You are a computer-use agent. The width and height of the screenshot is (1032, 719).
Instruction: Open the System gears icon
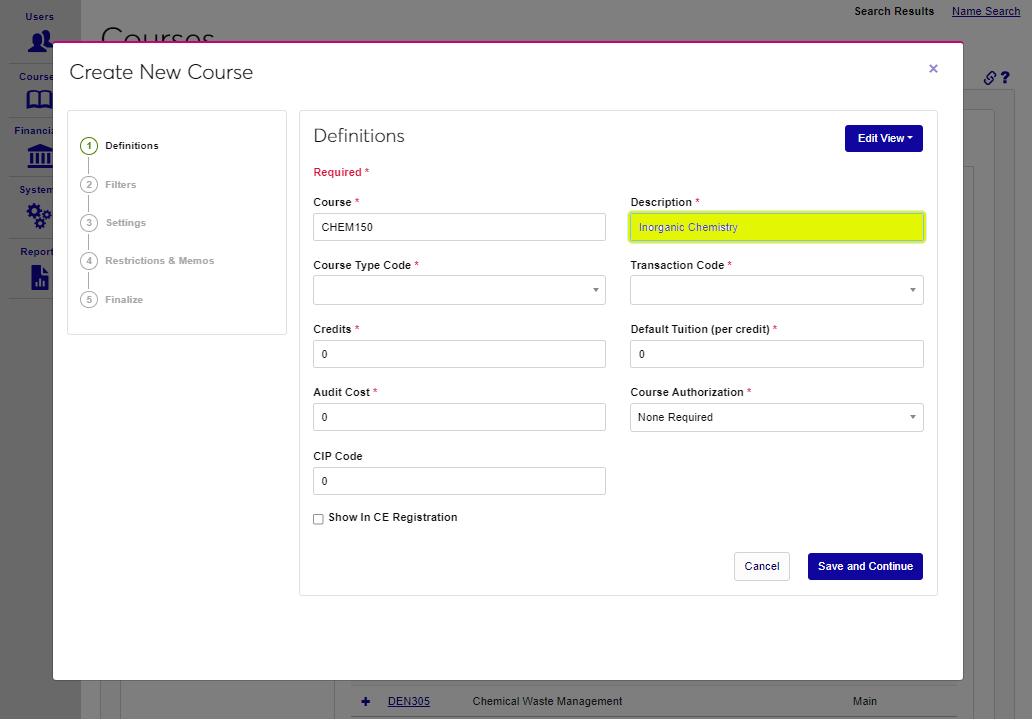coord(40,214)
